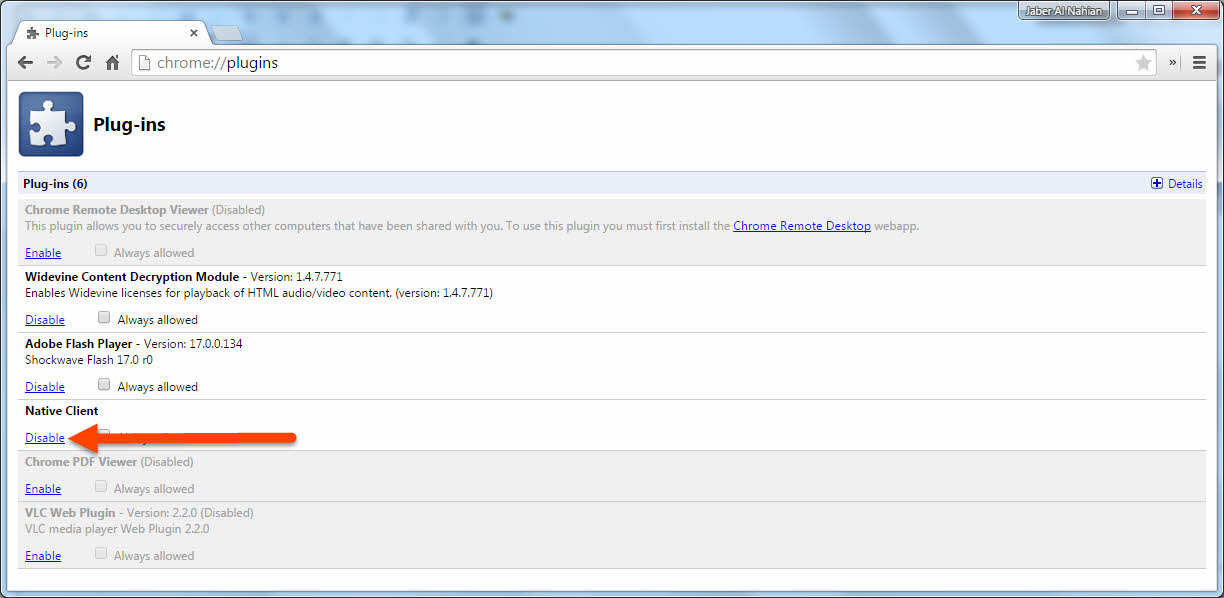Check Always allowed for Widevine Content Decryption Module
Viewport: 1224px width, 598px height.
[104, 316]
